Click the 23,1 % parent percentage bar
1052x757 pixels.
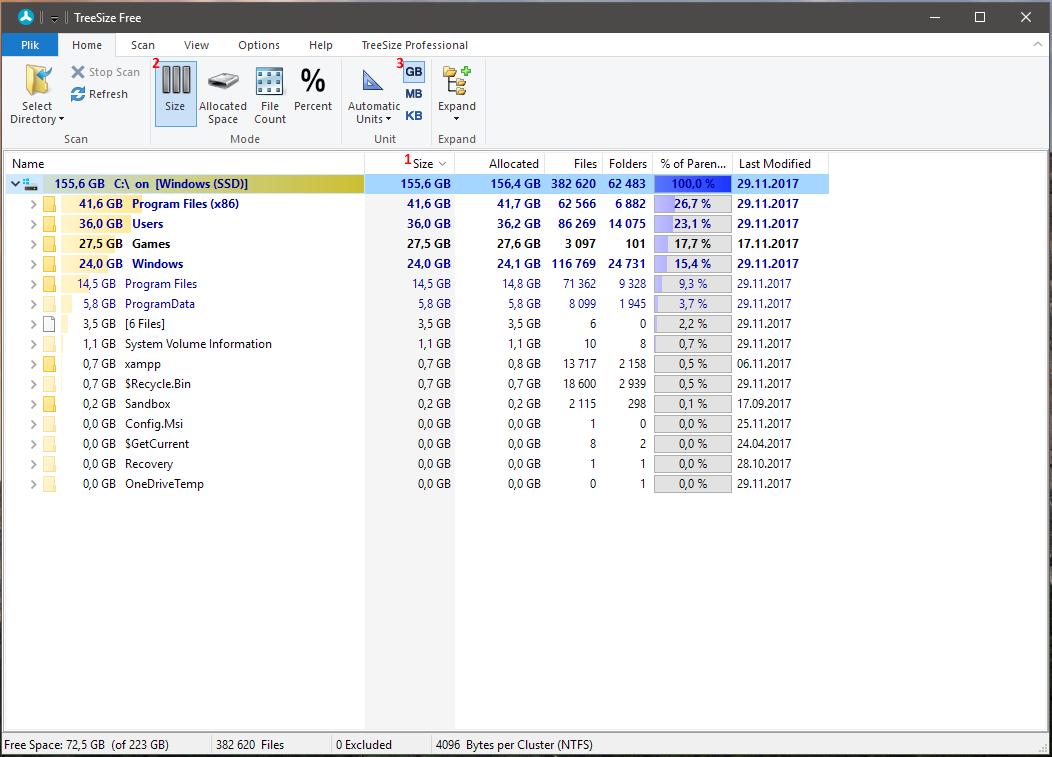[692, 224]
